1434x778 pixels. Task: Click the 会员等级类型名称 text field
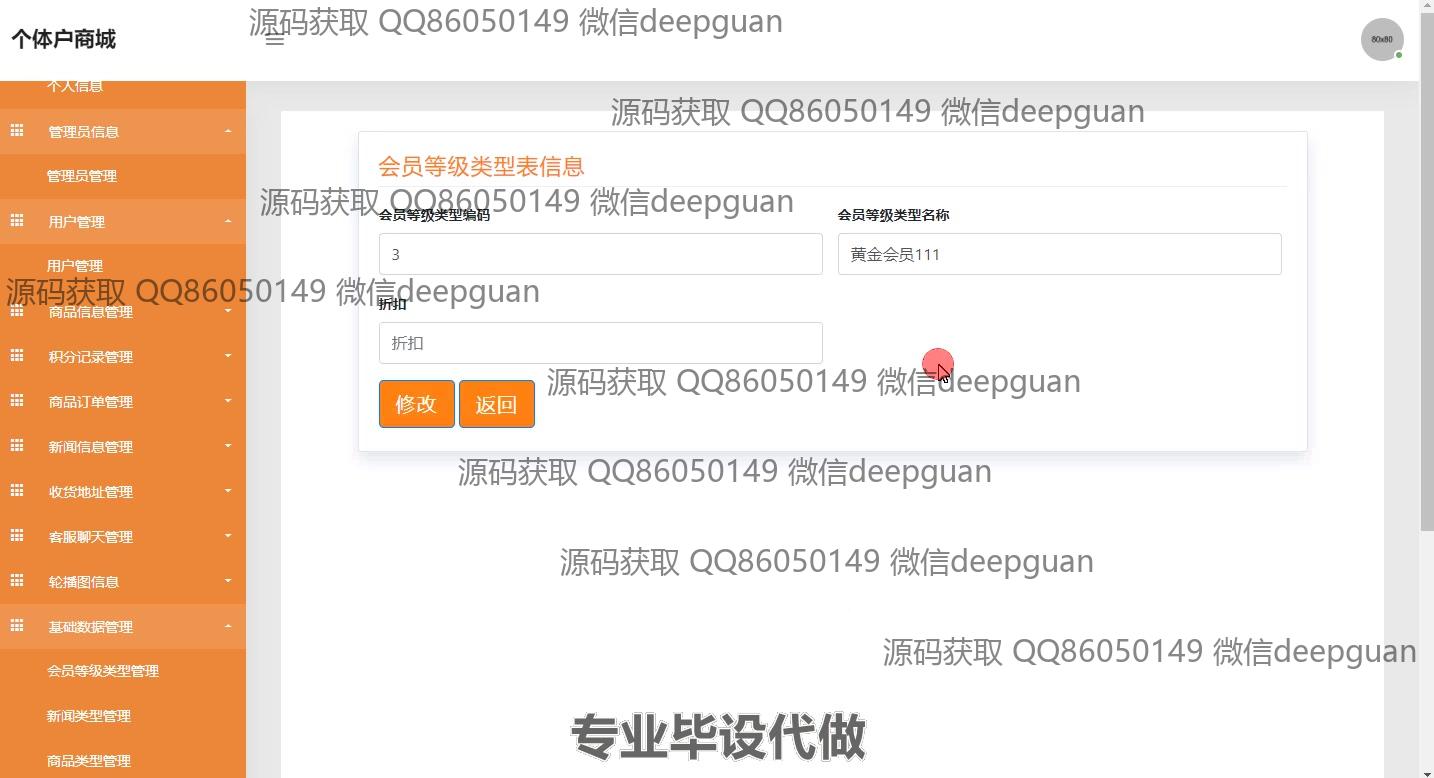1060,254
